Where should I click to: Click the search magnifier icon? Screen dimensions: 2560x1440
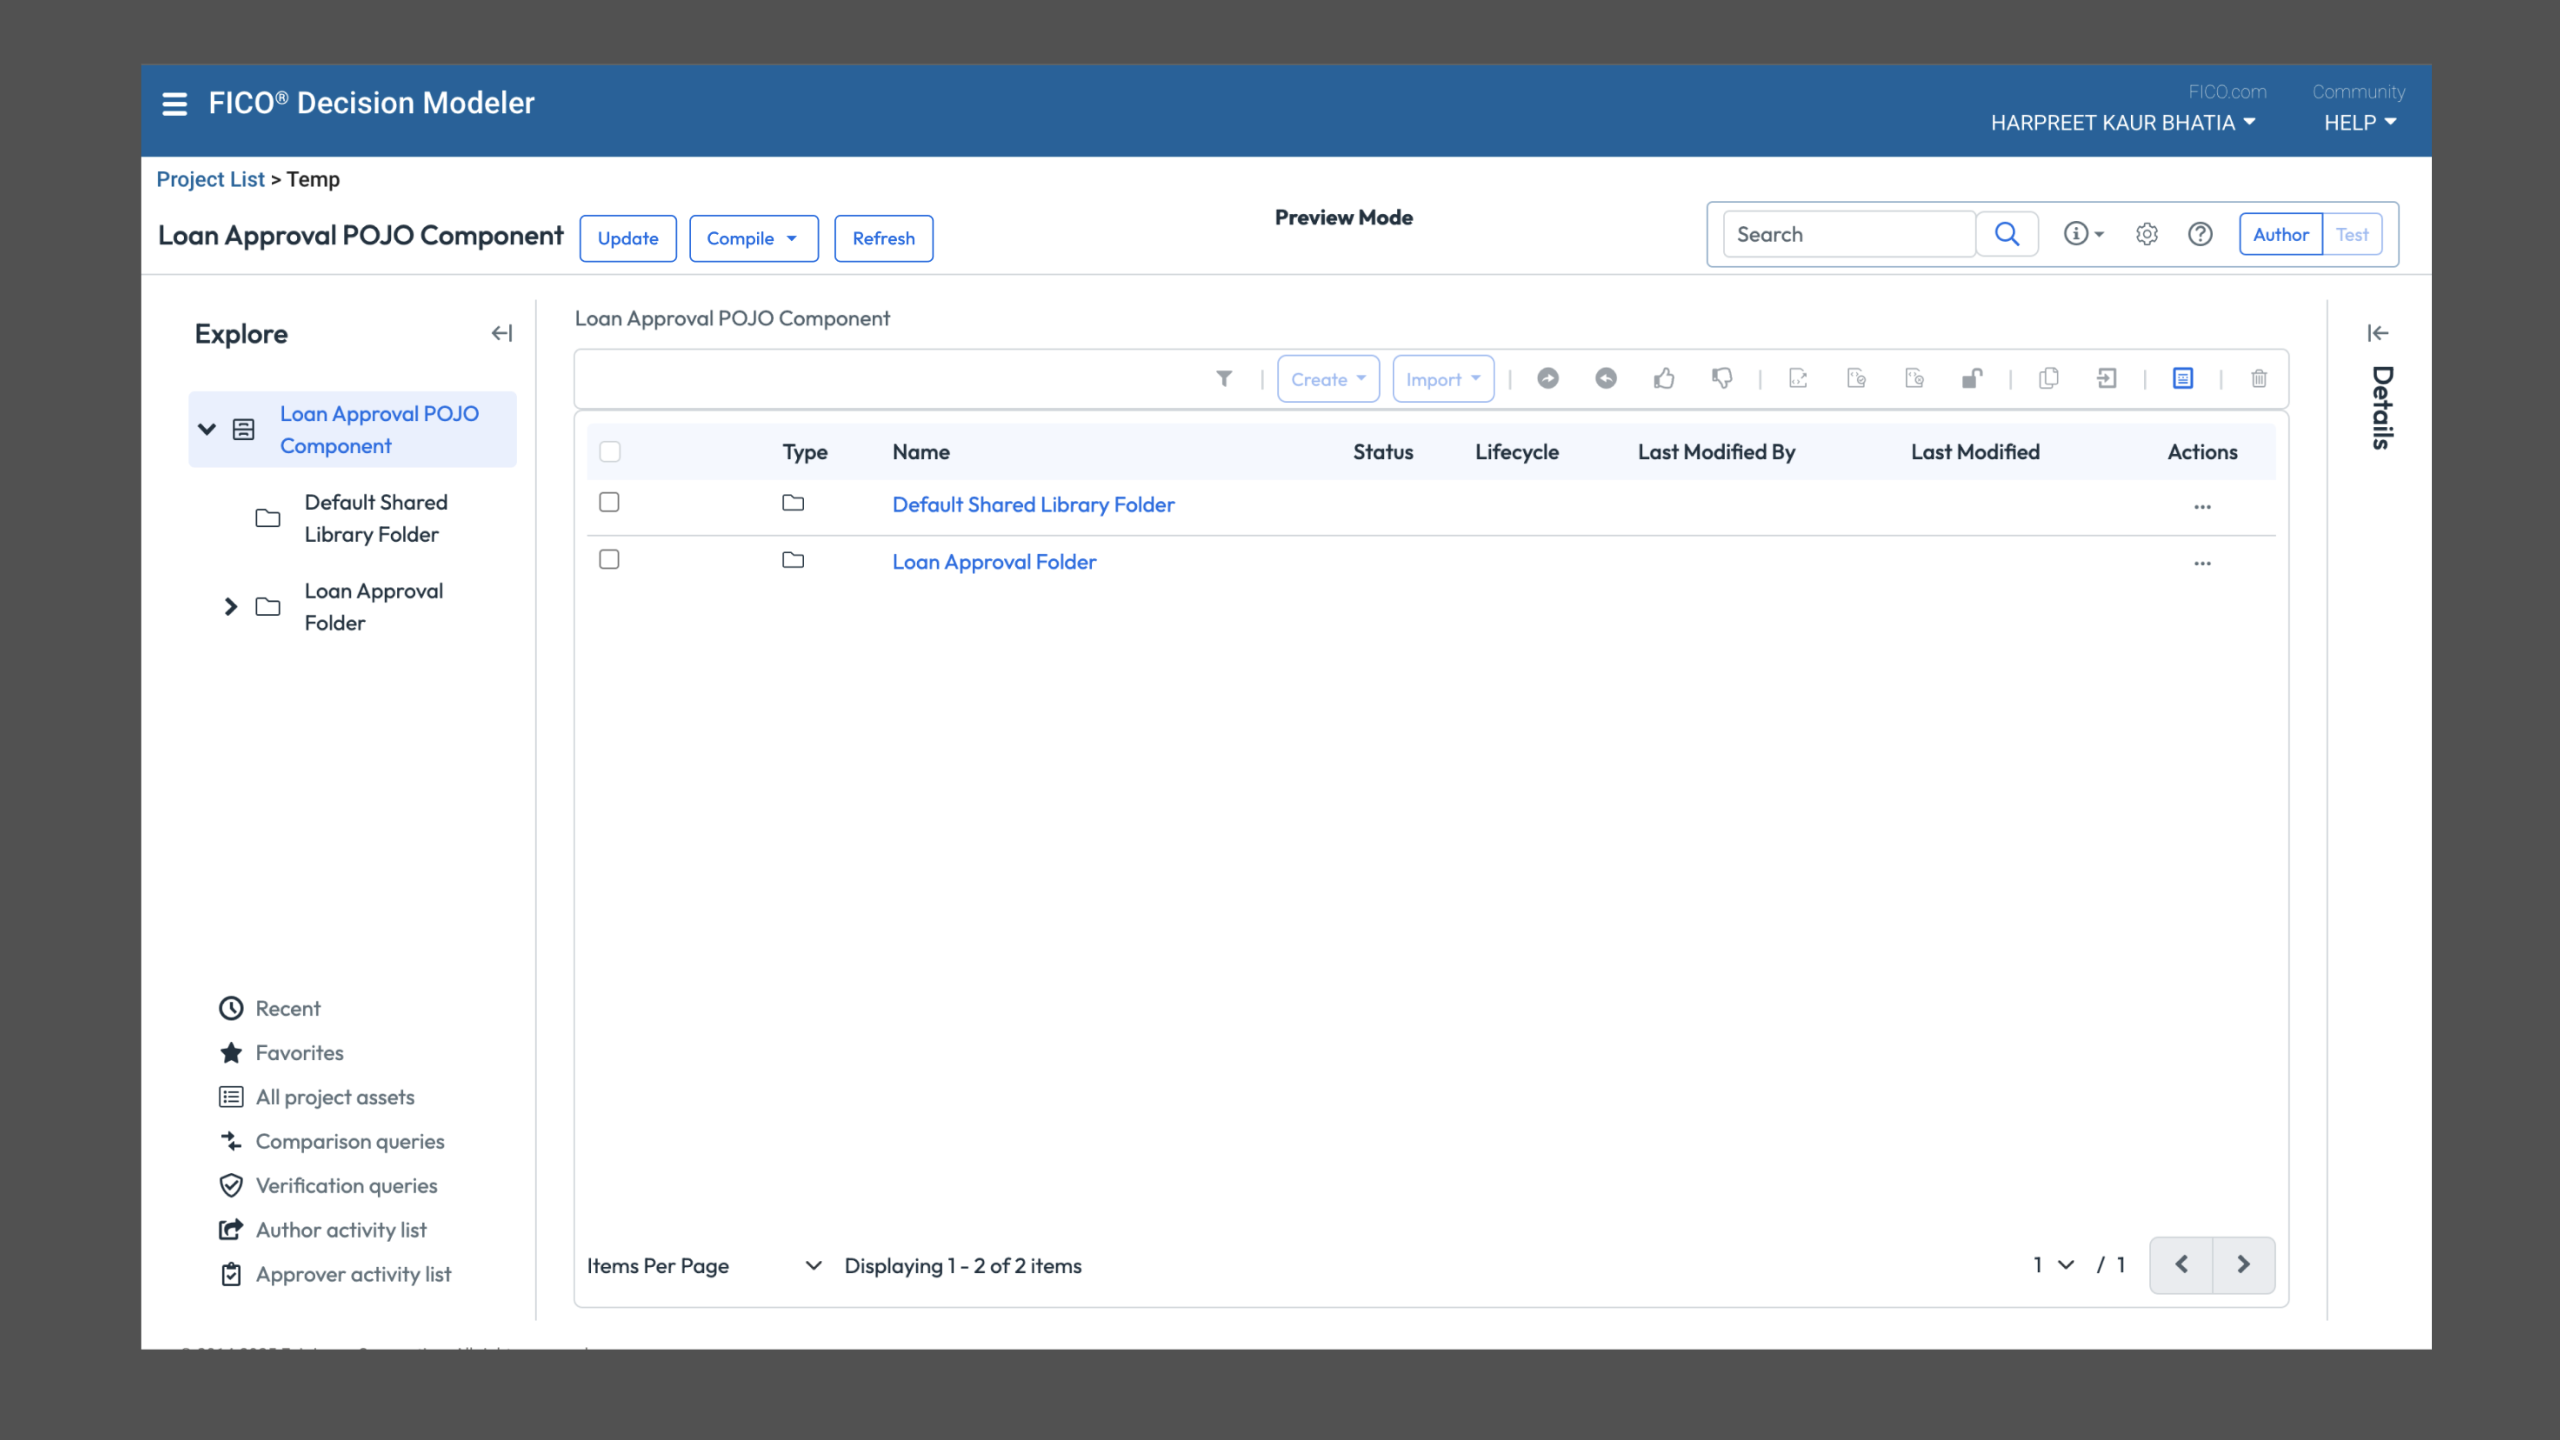2006,234
